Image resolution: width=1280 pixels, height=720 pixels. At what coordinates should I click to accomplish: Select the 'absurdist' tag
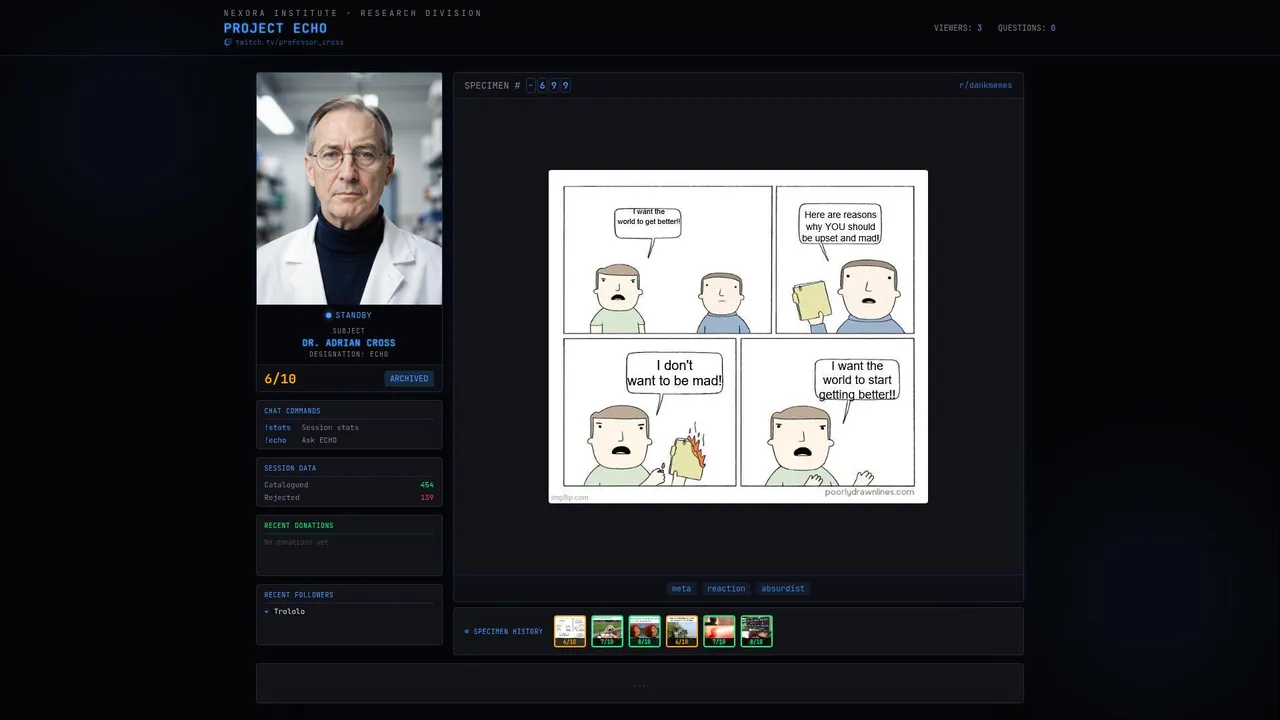[782, 588]
